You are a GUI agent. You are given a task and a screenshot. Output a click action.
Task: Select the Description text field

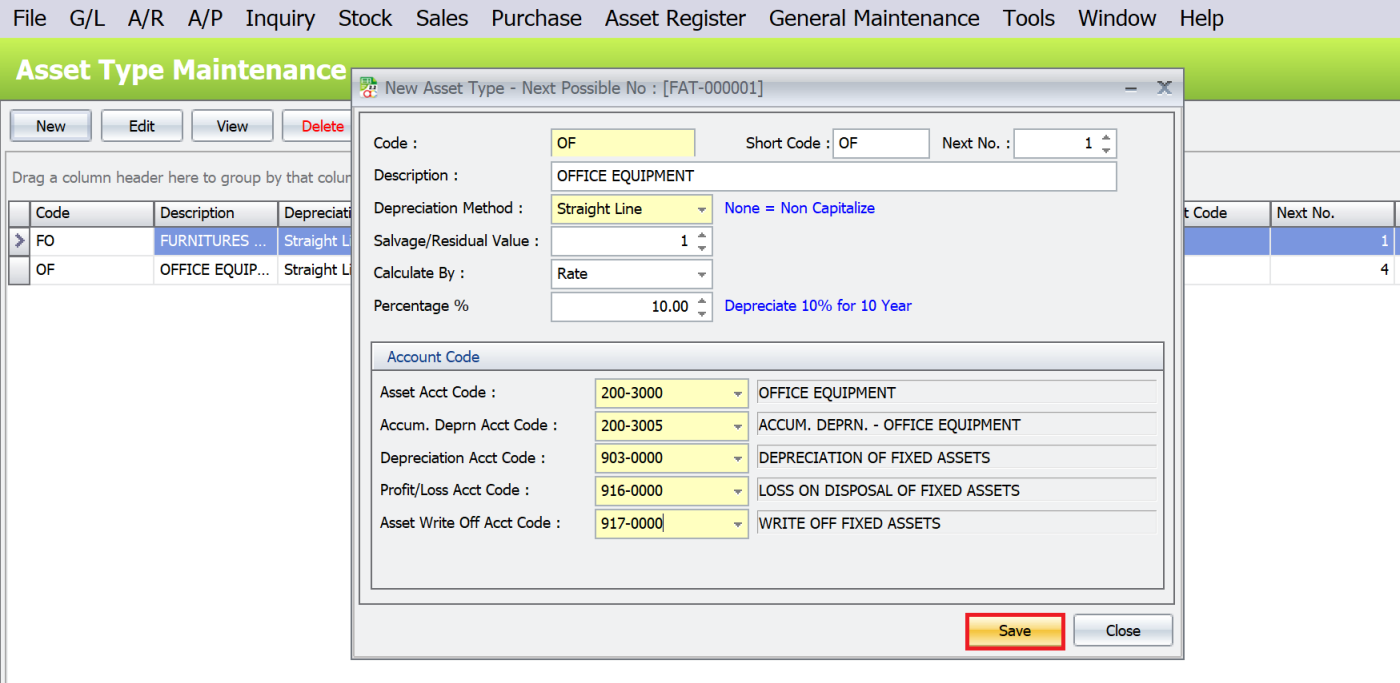pyautogui.click(x=833, y=176)
